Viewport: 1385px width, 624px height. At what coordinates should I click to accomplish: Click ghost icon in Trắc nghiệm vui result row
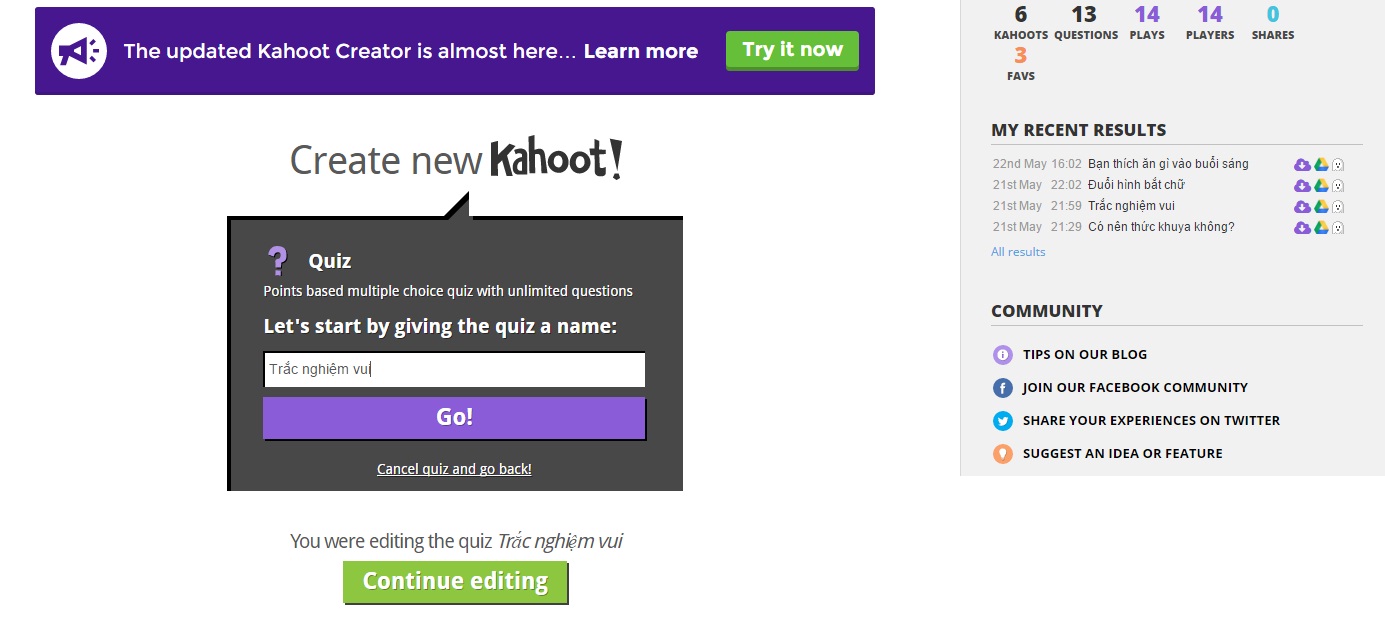pos(1338,207)
